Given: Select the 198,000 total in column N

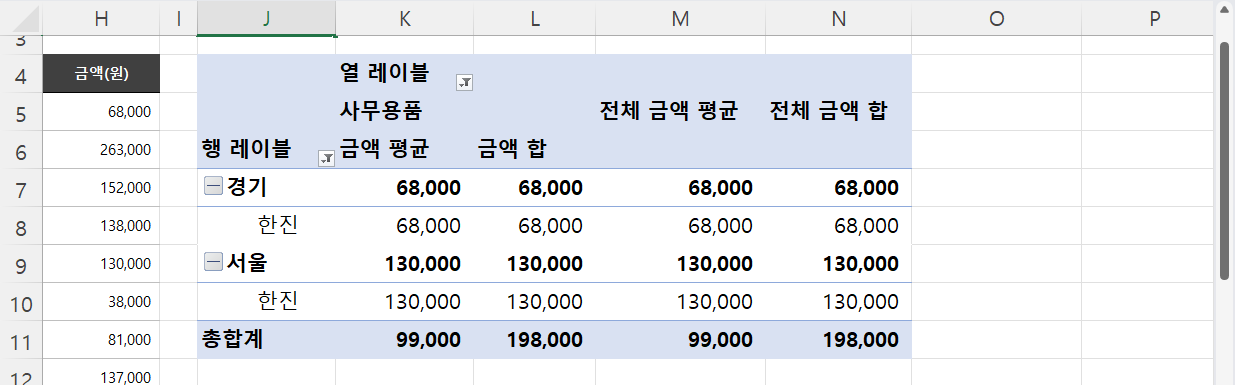Looking at the screenshot, I should pos(838,339).
